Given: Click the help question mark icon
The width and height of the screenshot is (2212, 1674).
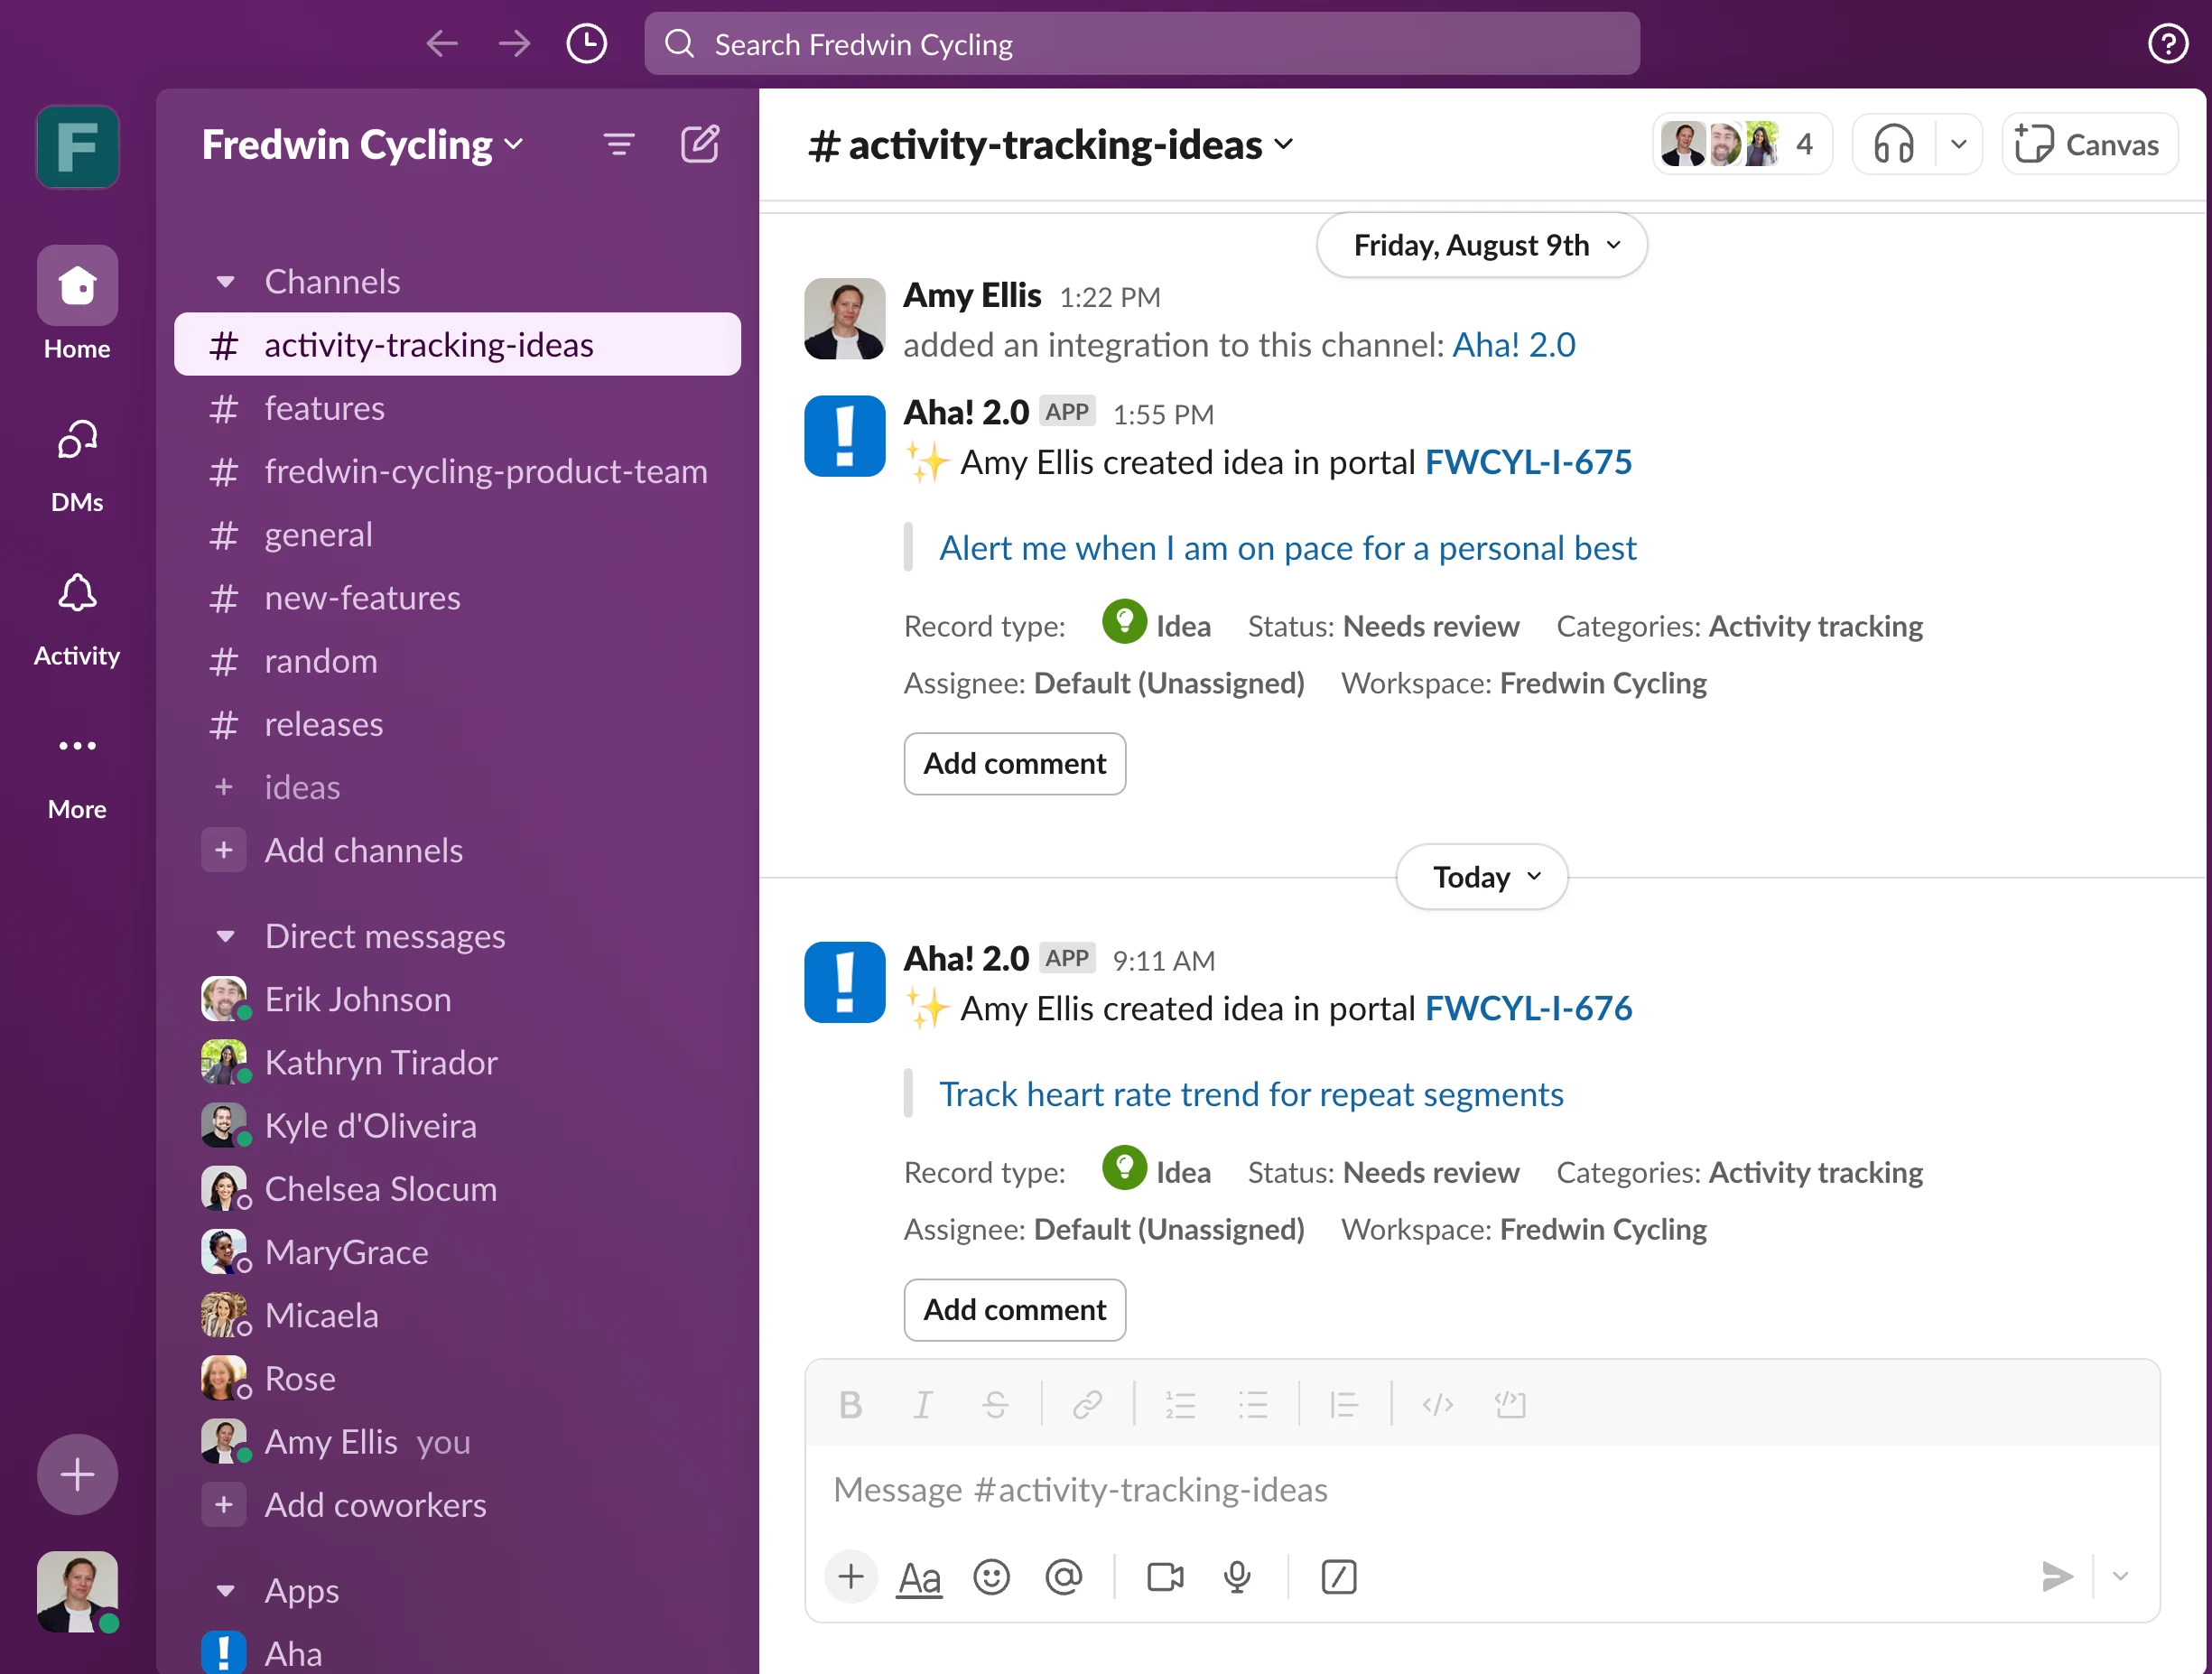Looking at the screenshot, I should (x=2167, y=44).
